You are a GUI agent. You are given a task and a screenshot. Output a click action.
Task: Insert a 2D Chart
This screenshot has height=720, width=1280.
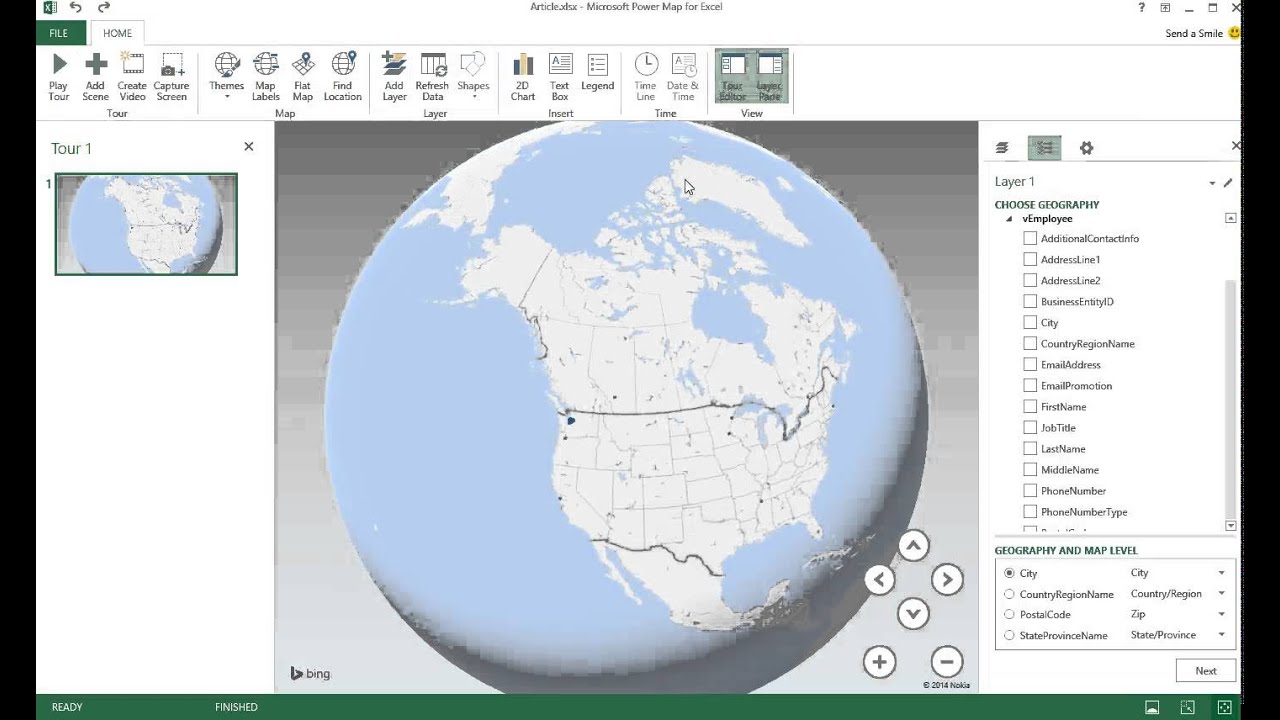523,77
